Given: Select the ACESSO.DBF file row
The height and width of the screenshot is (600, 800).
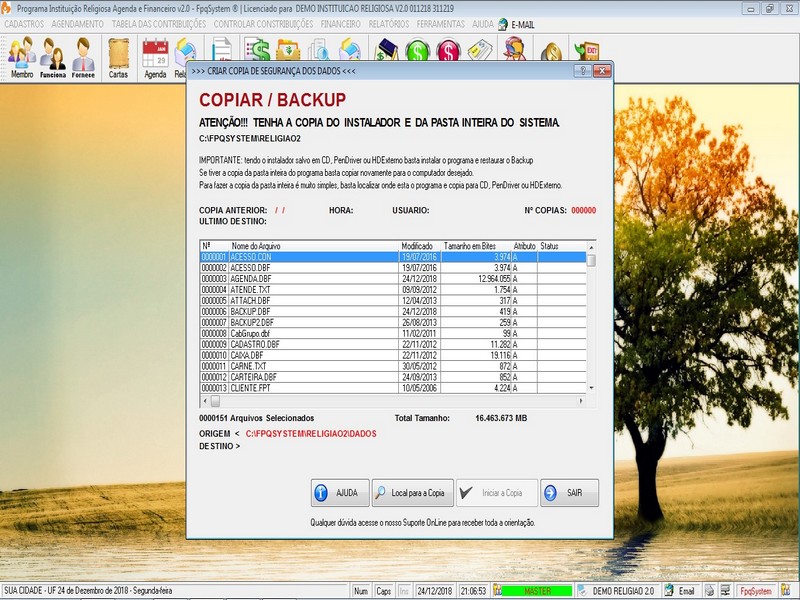Looking at the screenshot, I should click(x=393, y=268).
